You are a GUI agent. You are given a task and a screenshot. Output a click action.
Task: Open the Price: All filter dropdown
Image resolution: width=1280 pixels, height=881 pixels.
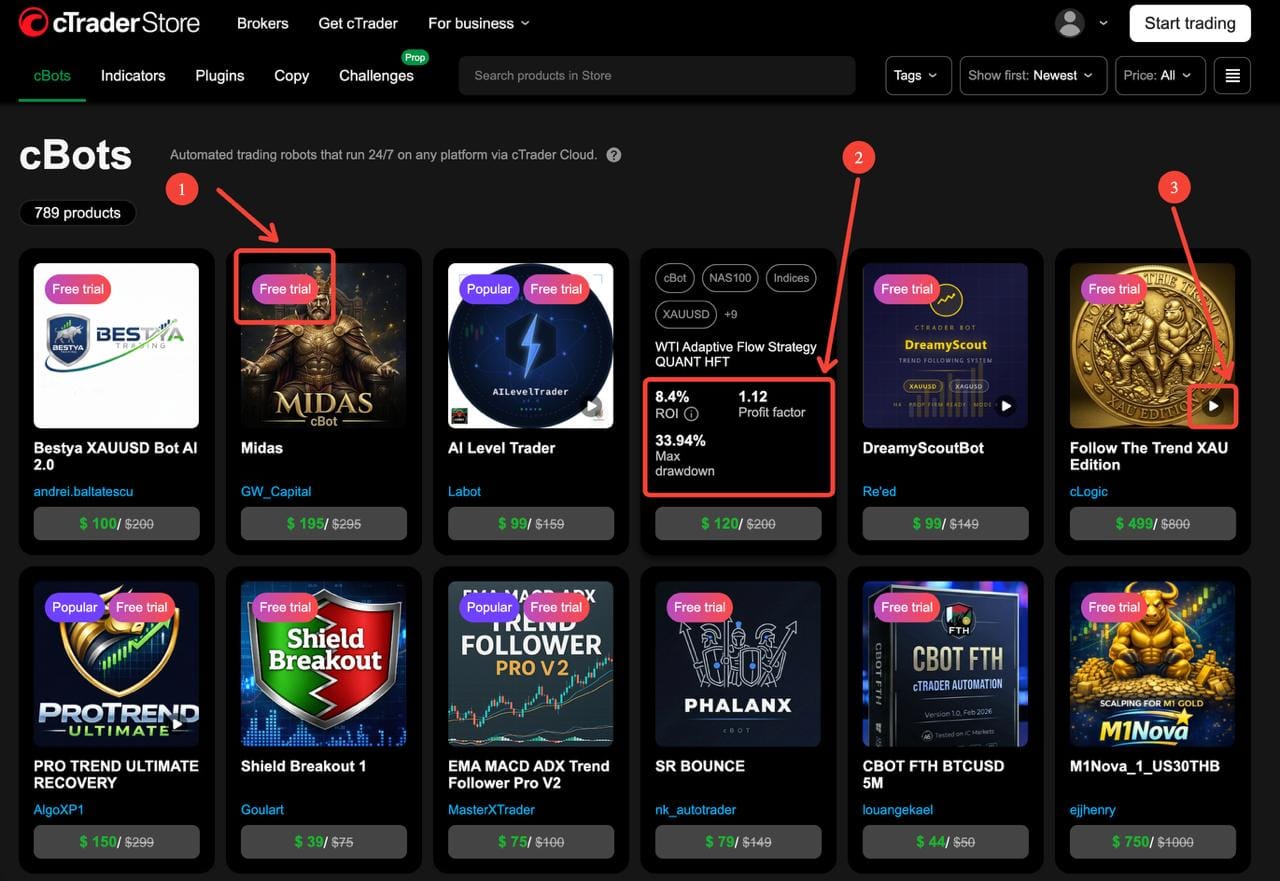click(x=1160, y=75)
